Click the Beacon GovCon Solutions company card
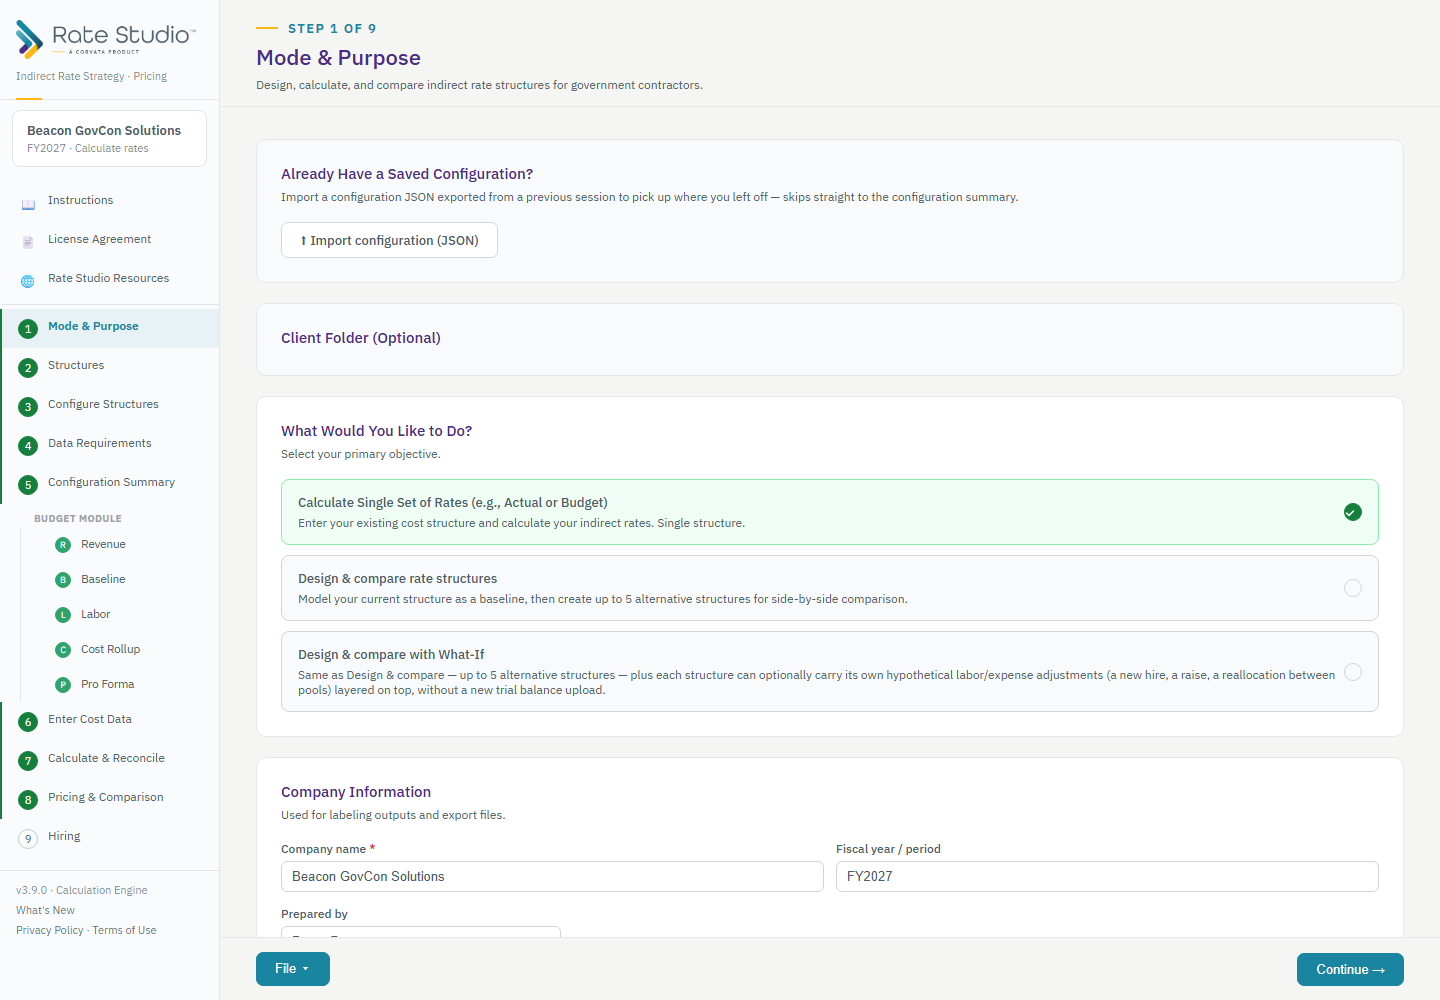Image resolution: width=1440 pixels, height=1000 pixels. tap(109, 138)
